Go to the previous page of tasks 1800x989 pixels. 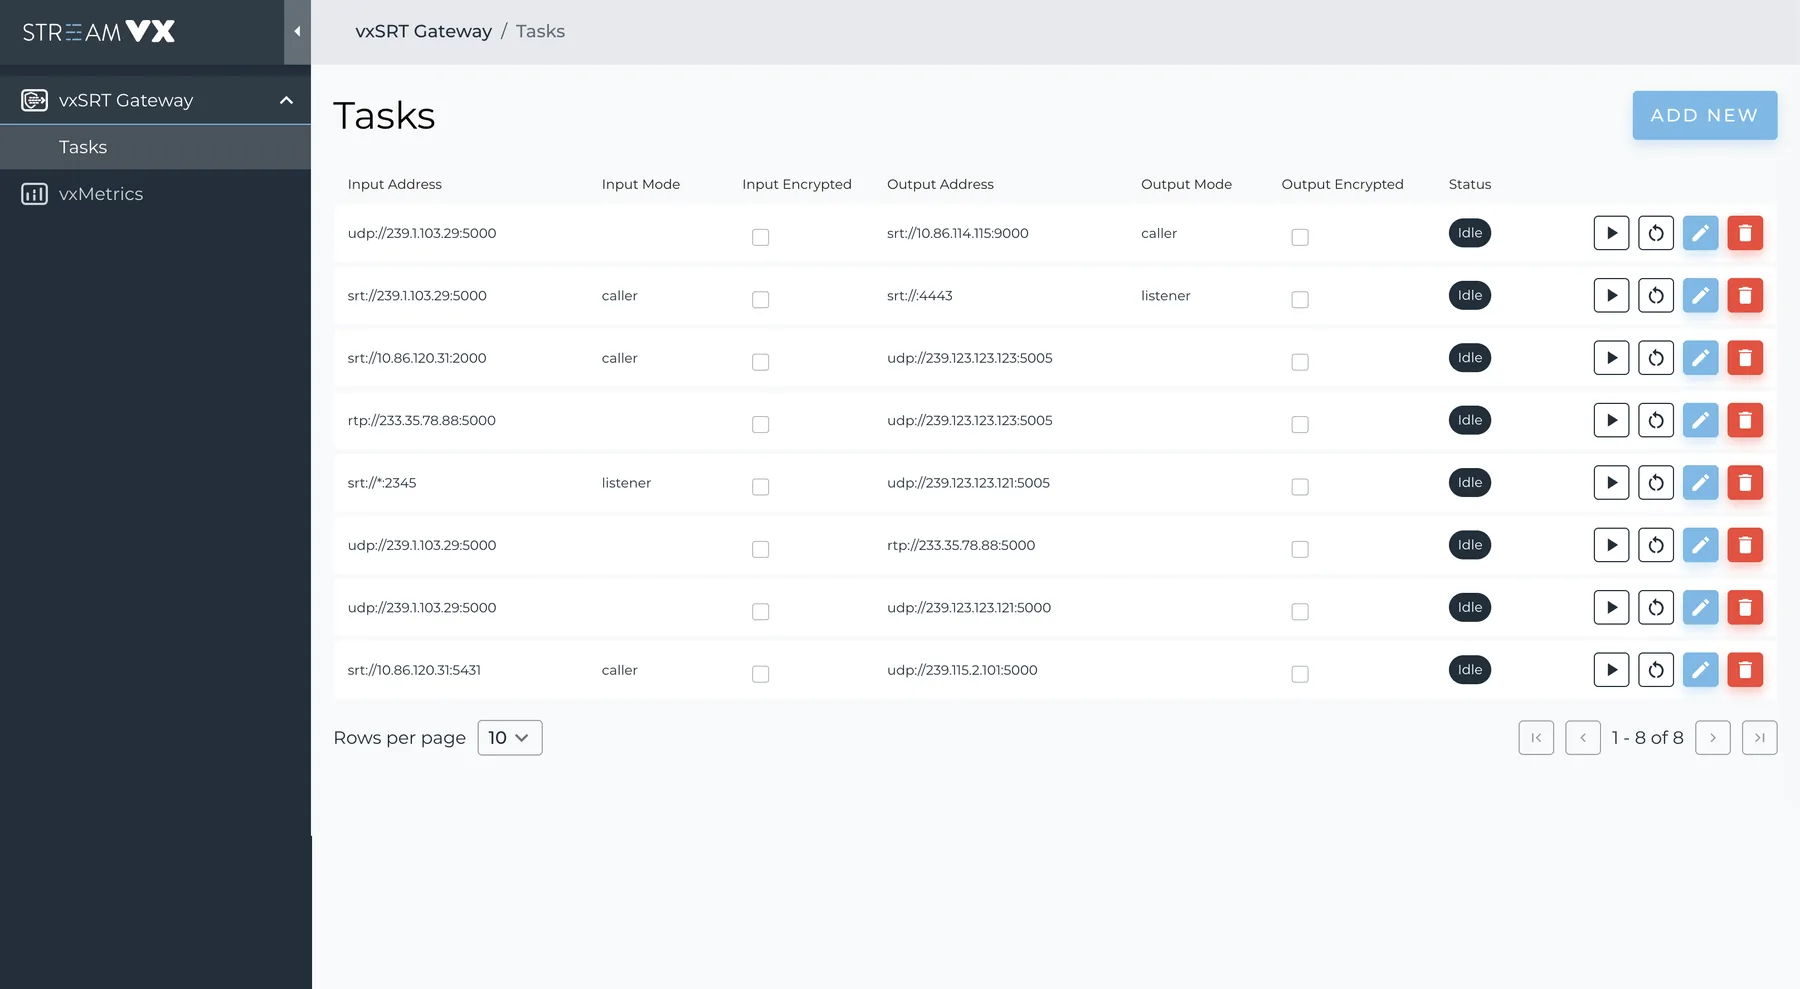coord(1583,738)
